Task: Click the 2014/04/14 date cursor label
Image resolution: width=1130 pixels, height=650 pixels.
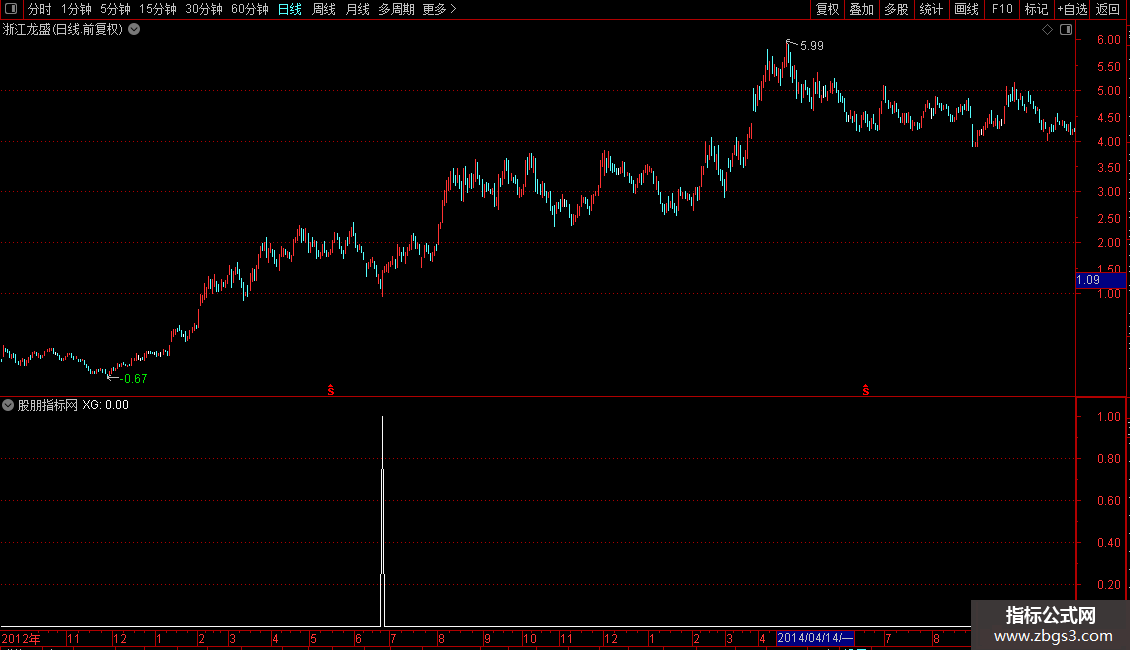Action: 815,638
